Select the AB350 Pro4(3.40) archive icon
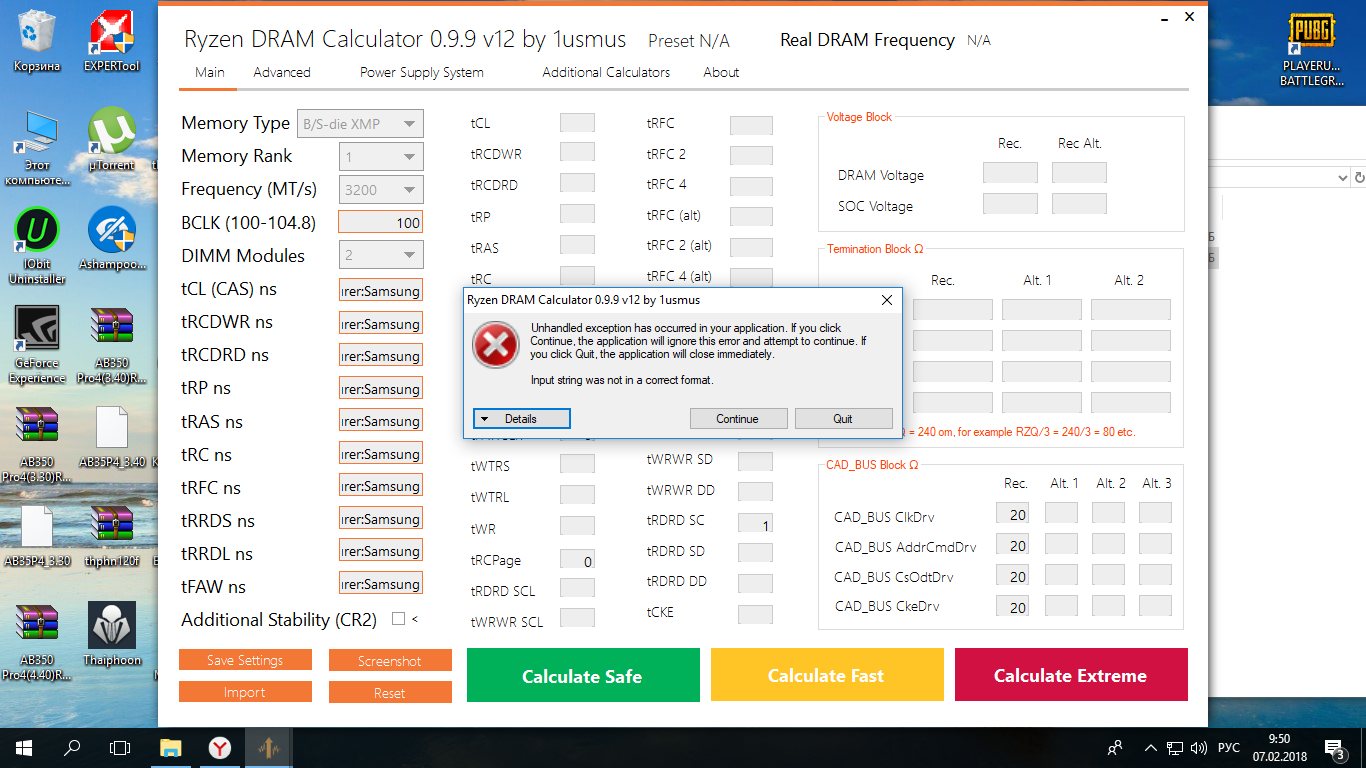The height and width of the screenshot is (768, 1366). pos(112,345)
